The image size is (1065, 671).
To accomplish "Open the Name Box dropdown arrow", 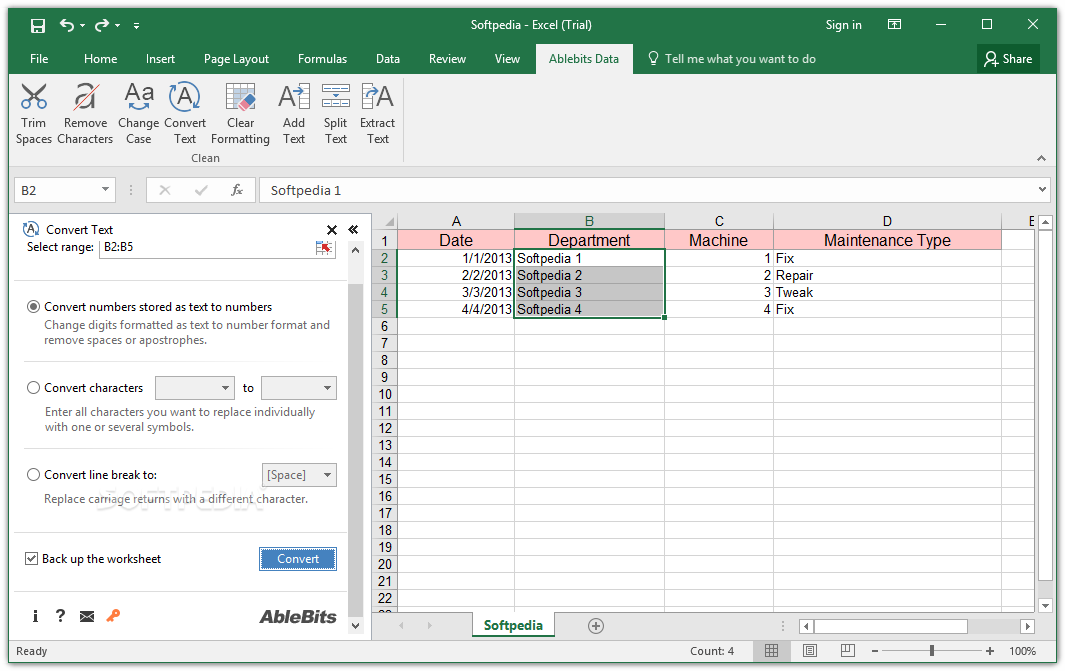I will (x=105, y=189).
